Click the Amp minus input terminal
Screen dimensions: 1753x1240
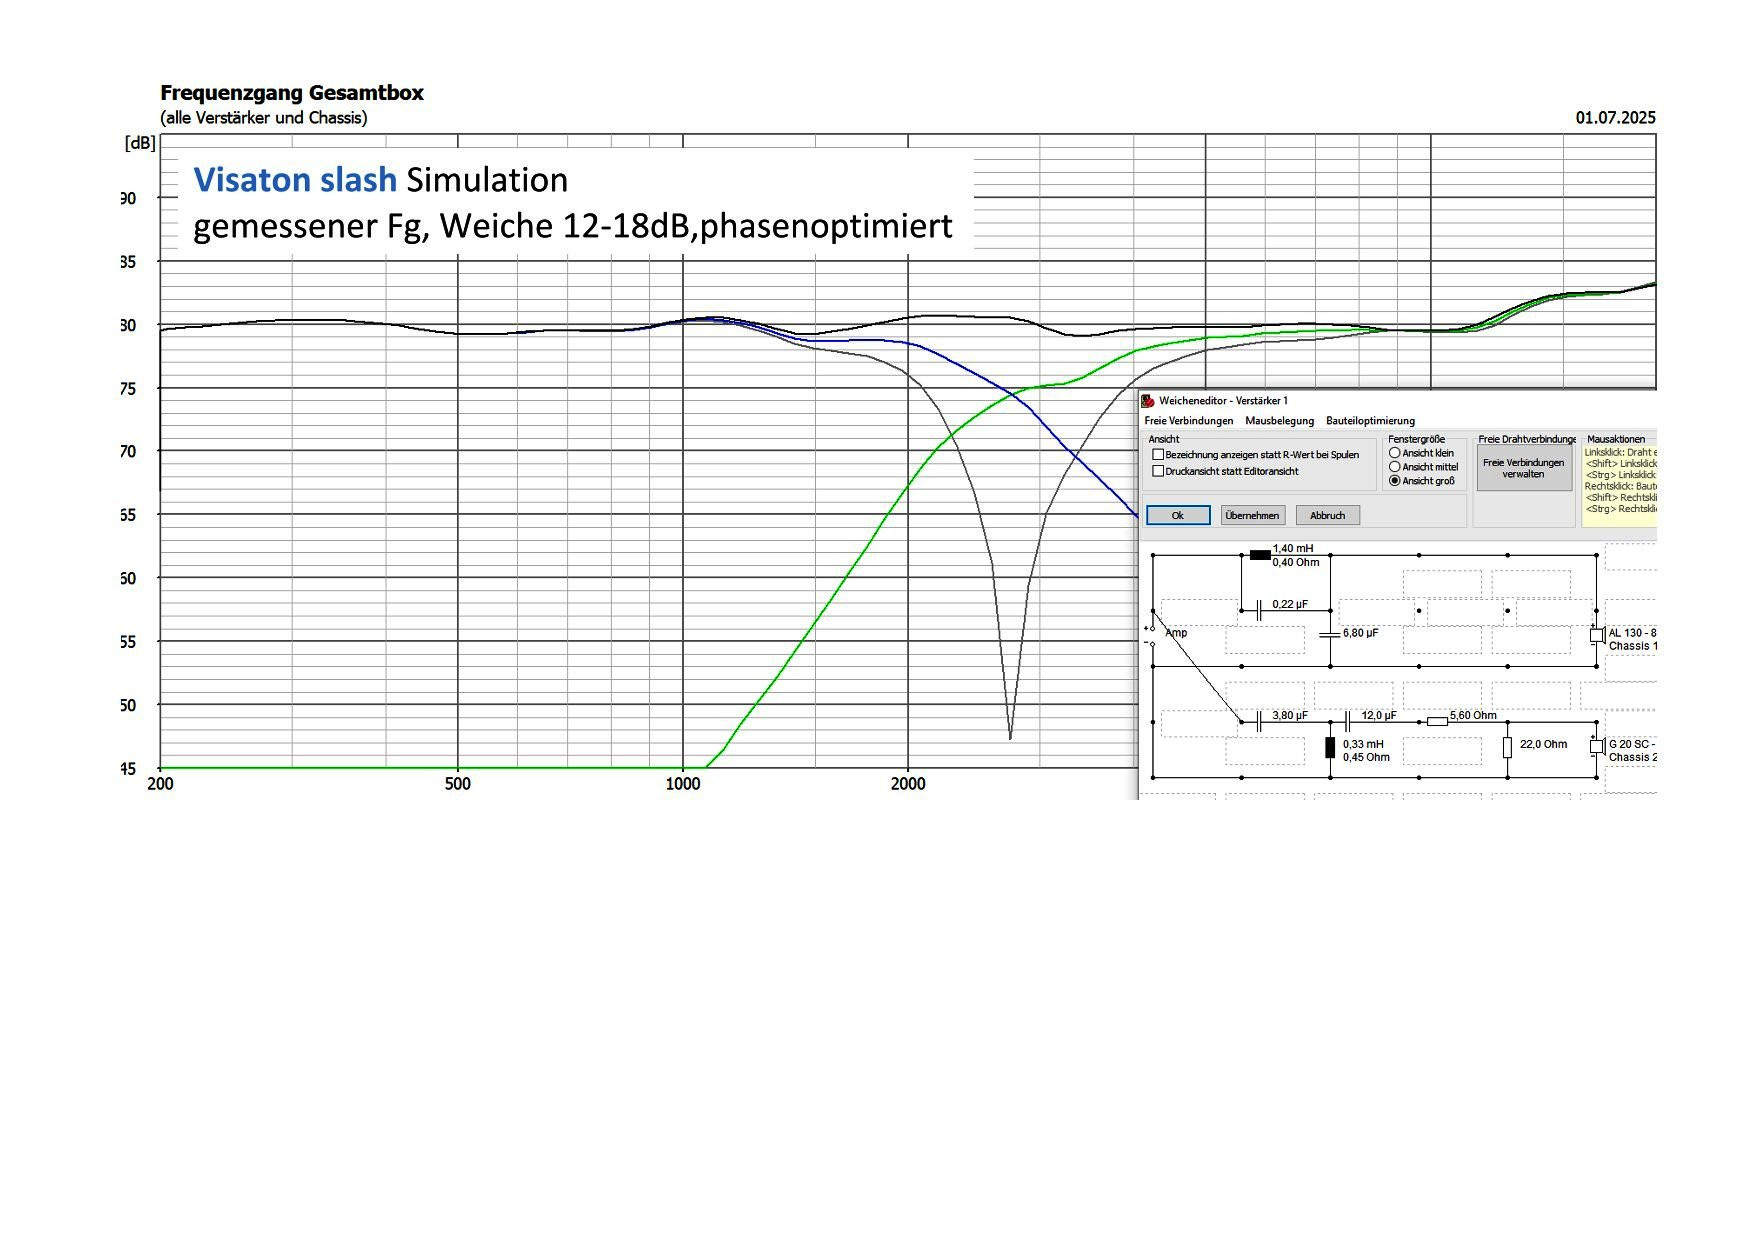point(1152,643)
